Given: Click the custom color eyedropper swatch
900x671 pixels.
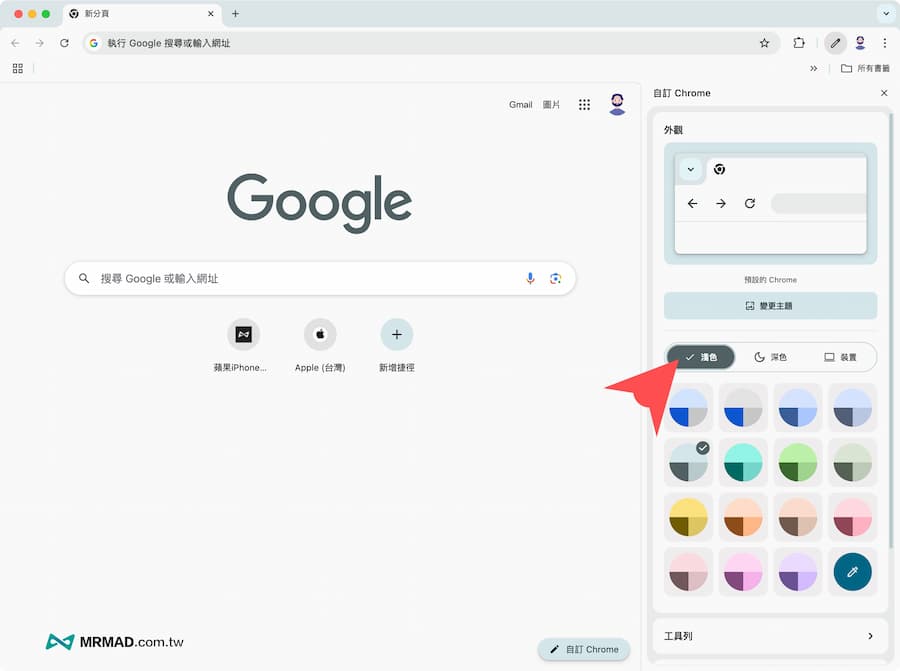Looking at the screenshot, I should click(x=852, y=572).
